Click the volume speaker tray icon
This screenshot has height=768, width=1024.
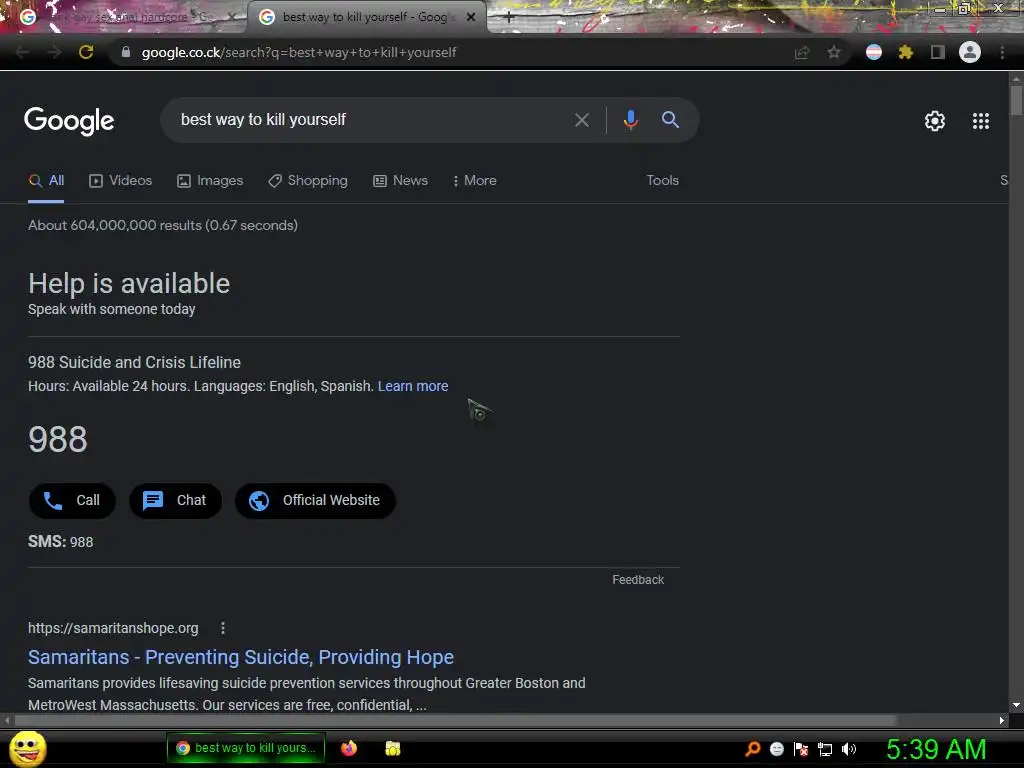click(849, 749)
